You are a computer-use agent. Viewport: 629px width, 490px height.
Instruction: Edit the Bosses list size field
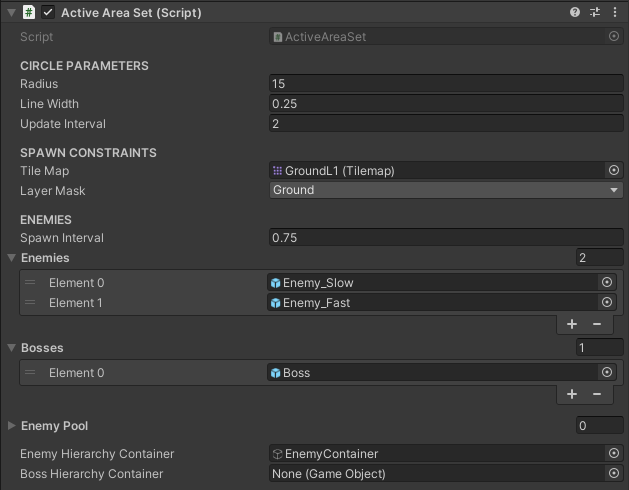(x=599, y=348)
